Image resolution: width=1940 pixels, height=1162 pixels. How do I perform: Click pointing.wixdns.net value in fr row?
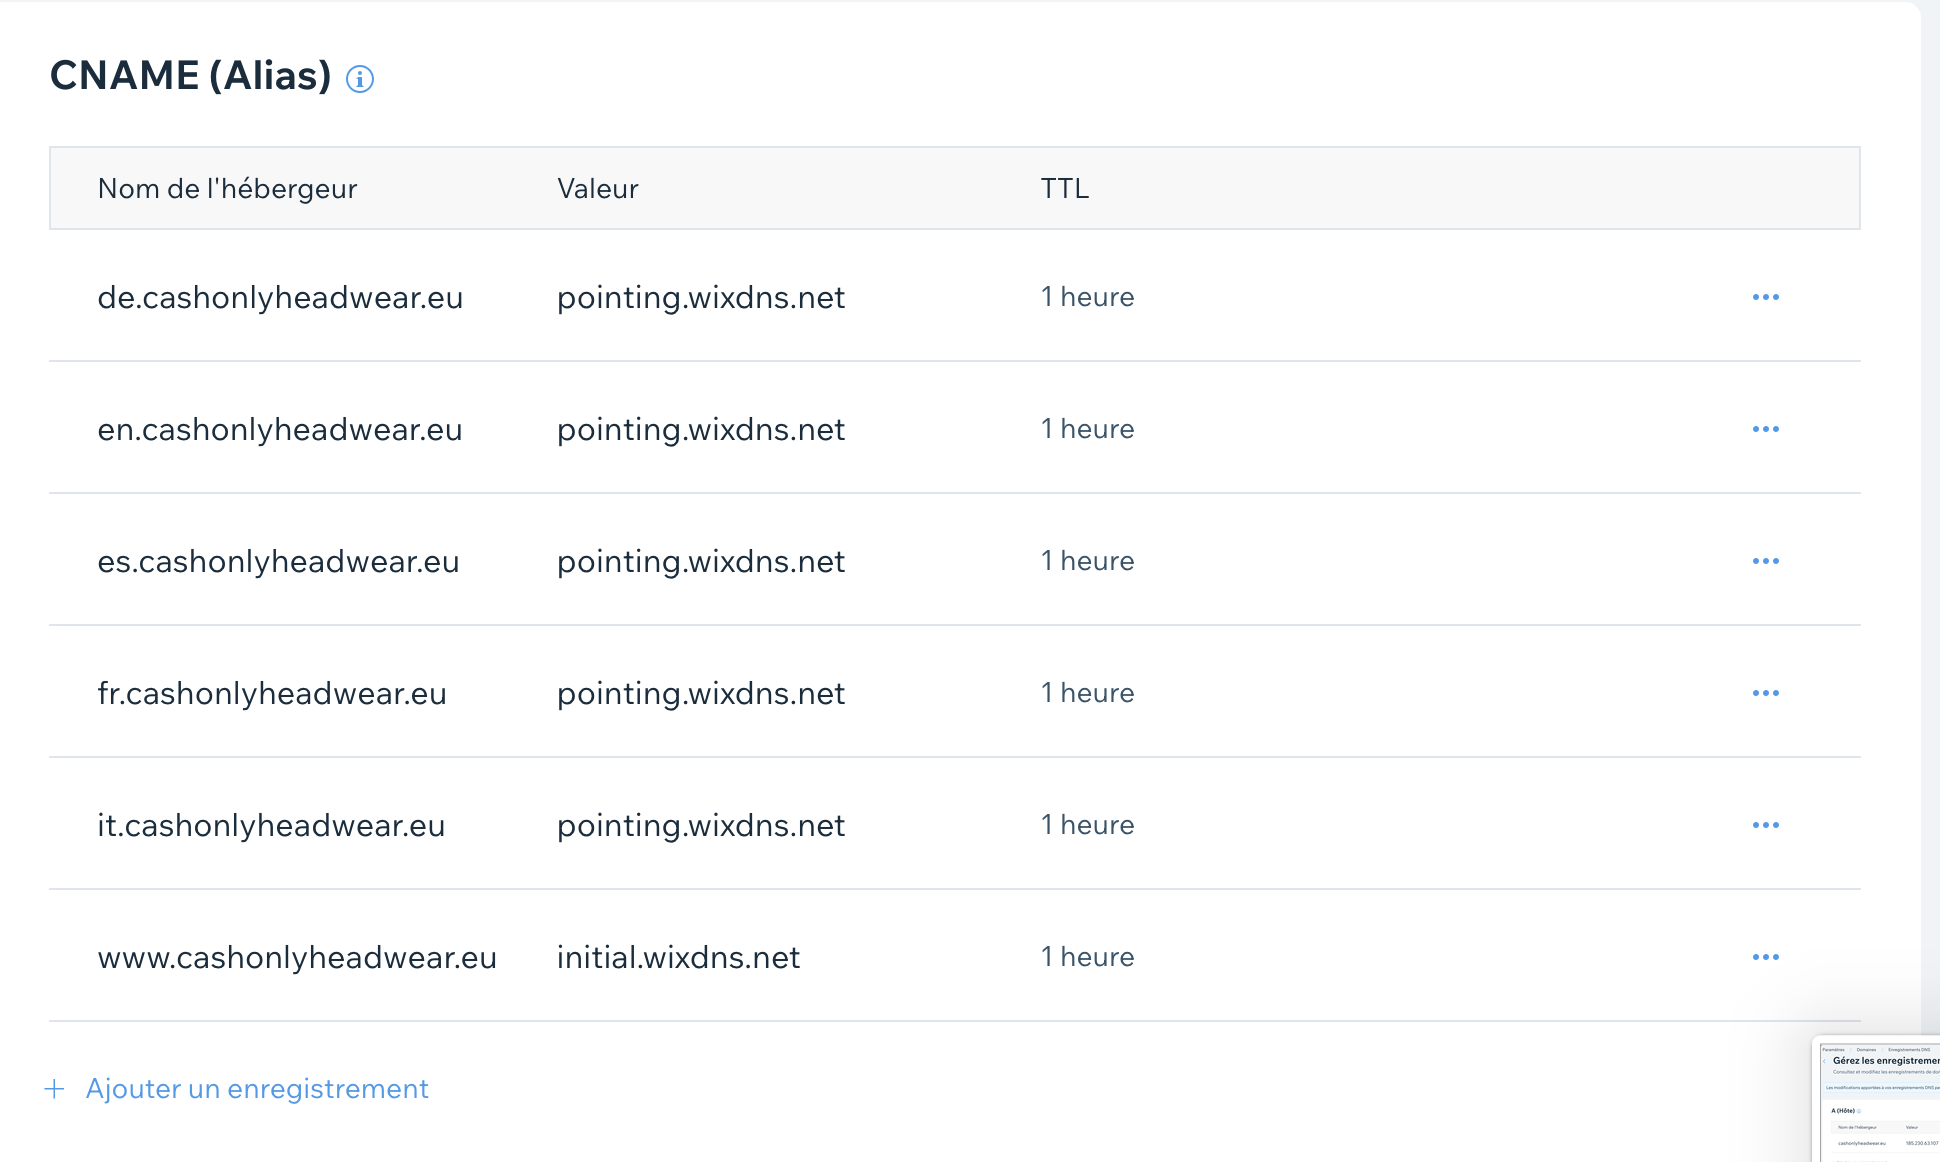(x=700, y=694)
